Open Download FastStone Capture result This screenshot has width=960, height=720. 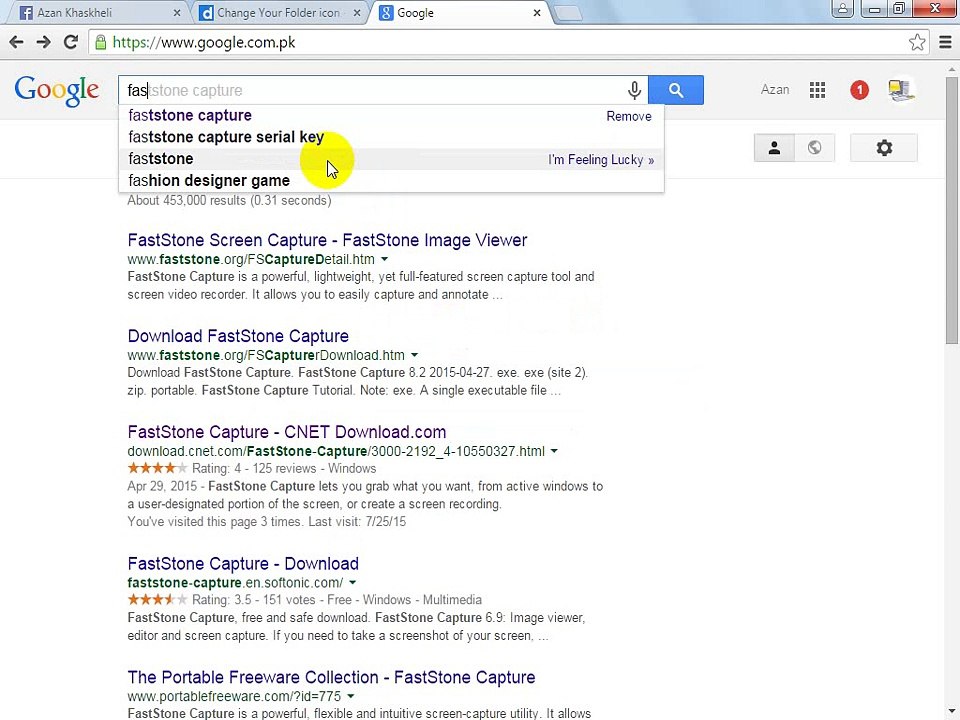pos(238,336)
